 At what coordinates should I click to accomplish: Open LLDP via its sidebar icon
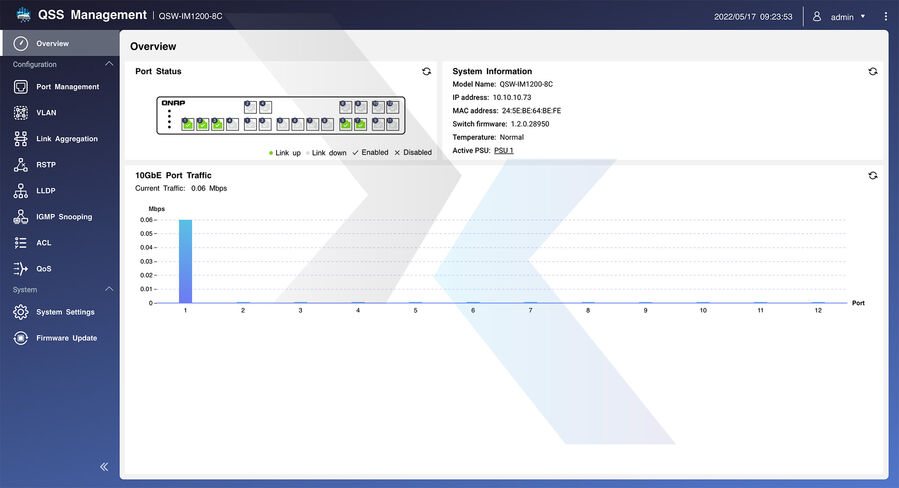(x=20, y=191)
